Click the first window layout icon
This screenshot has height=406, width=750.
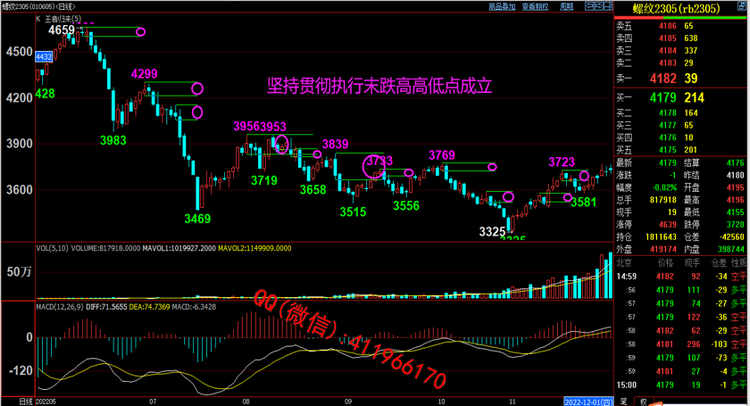click(x=589, y=6)
